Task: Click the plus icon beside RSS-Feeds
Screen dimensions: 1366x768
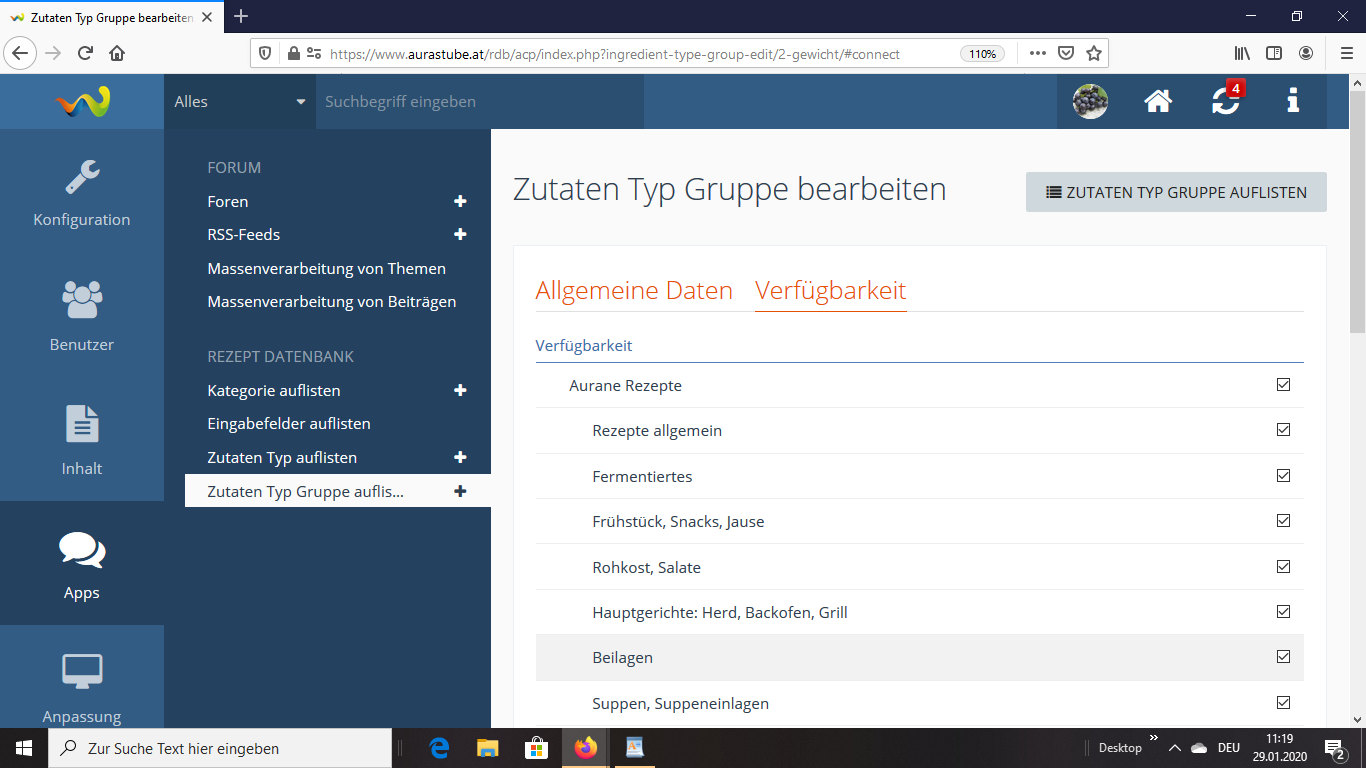Action: point(460,235)
